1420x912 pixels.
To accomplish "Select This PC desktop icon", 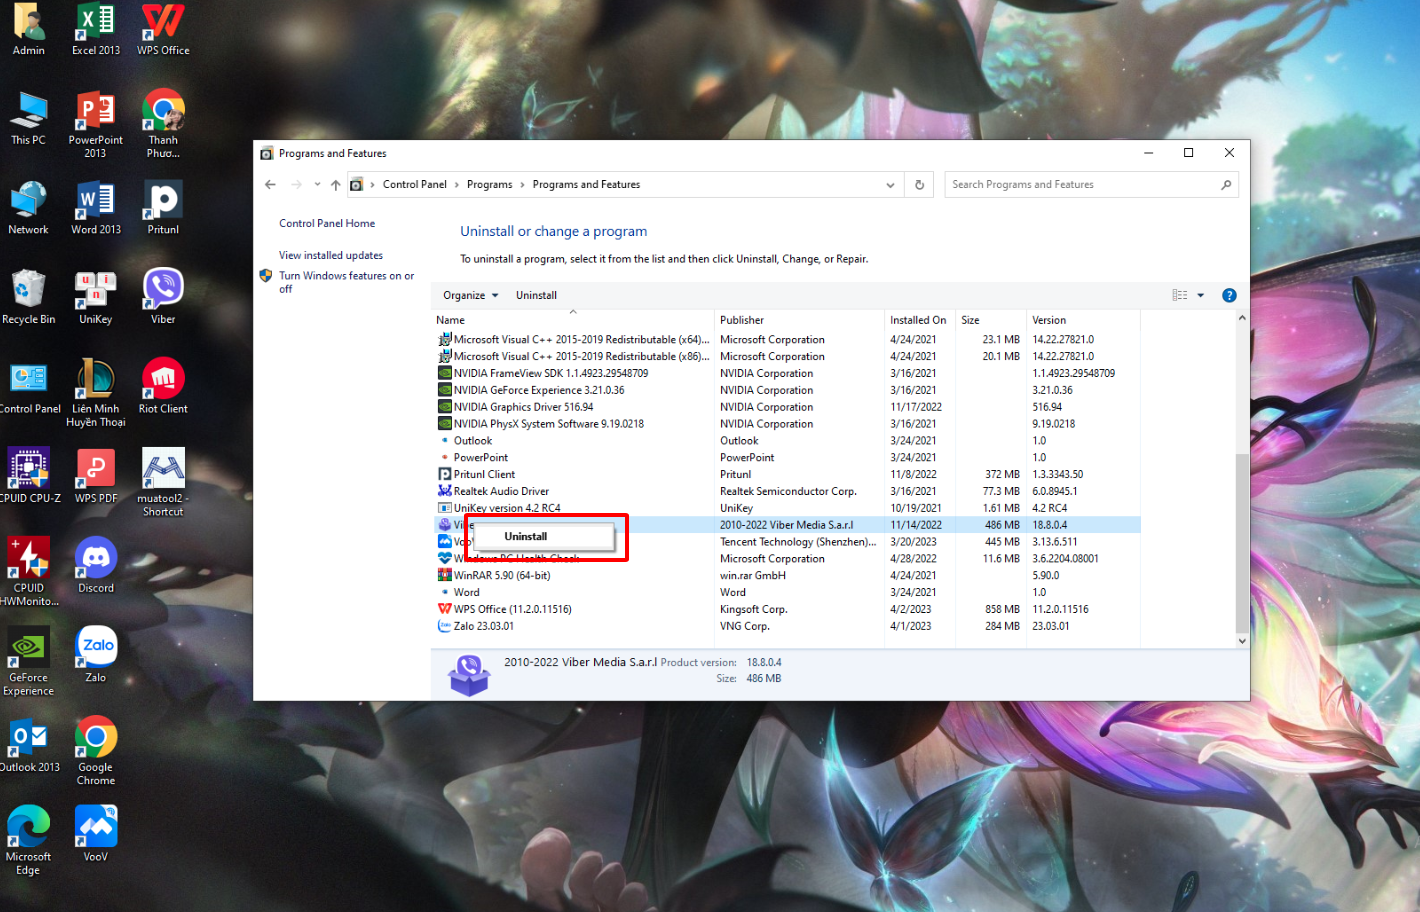I will click(28, 118).
